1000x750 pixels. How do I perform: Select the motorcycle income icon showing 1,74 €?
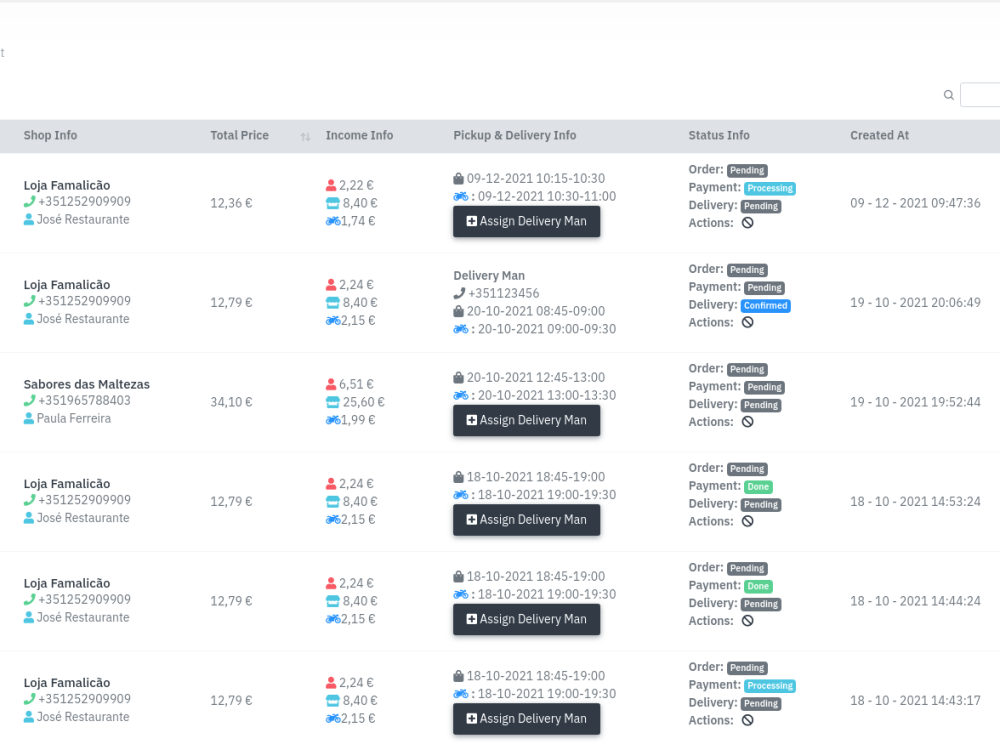[x=333, y=221]
